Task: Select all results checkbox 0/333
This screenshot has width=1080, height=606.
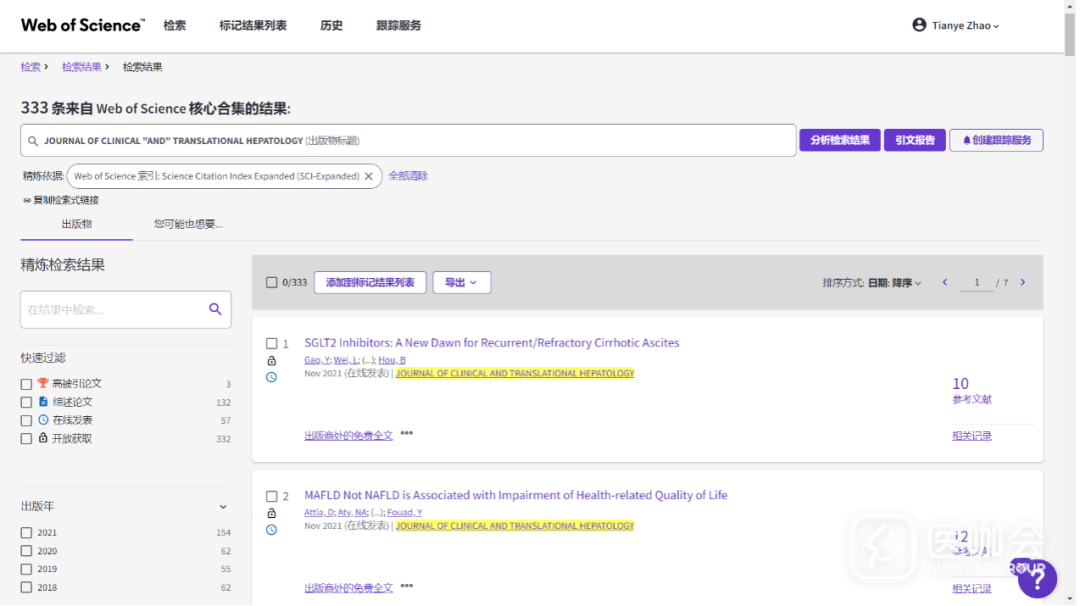Action: [x=271, y=283]
